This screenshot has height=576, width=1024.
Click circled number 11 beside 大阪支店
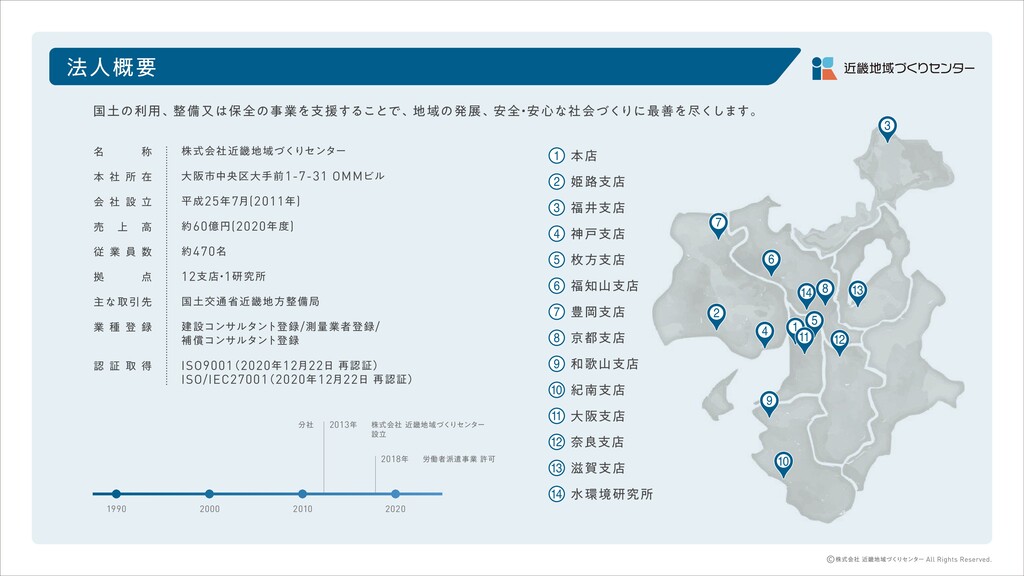tap(556, 416)
